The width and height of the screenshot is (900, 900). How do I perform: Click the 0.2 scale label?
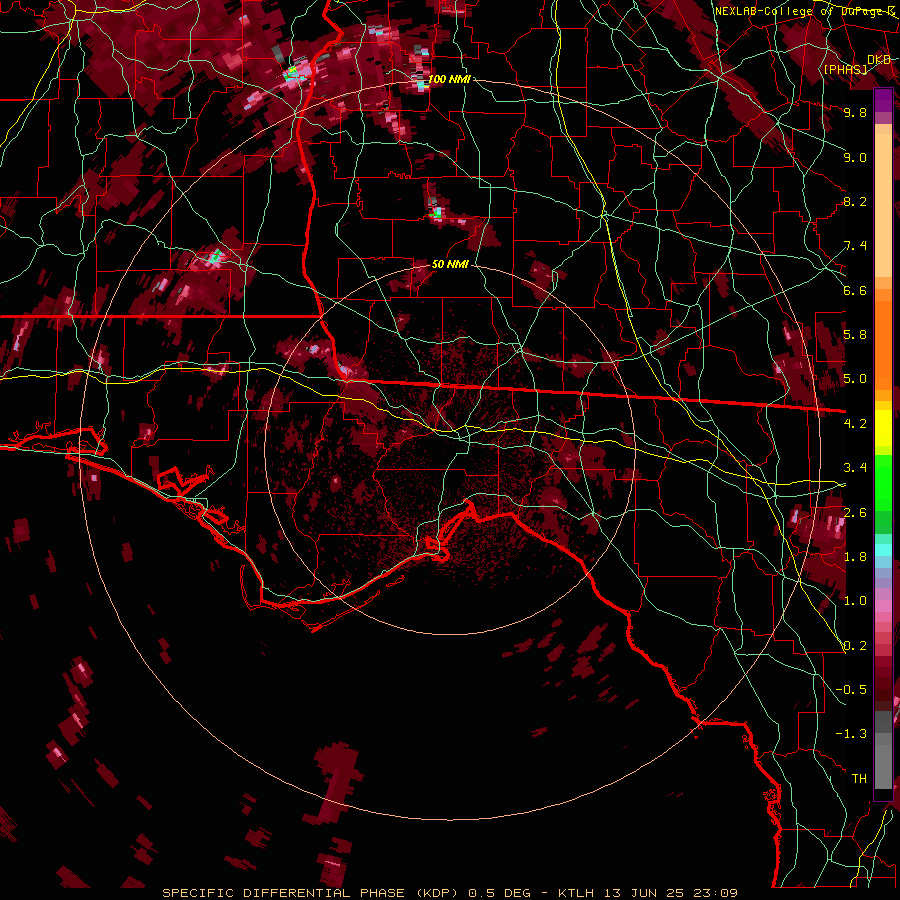click(x=855, y=645)
